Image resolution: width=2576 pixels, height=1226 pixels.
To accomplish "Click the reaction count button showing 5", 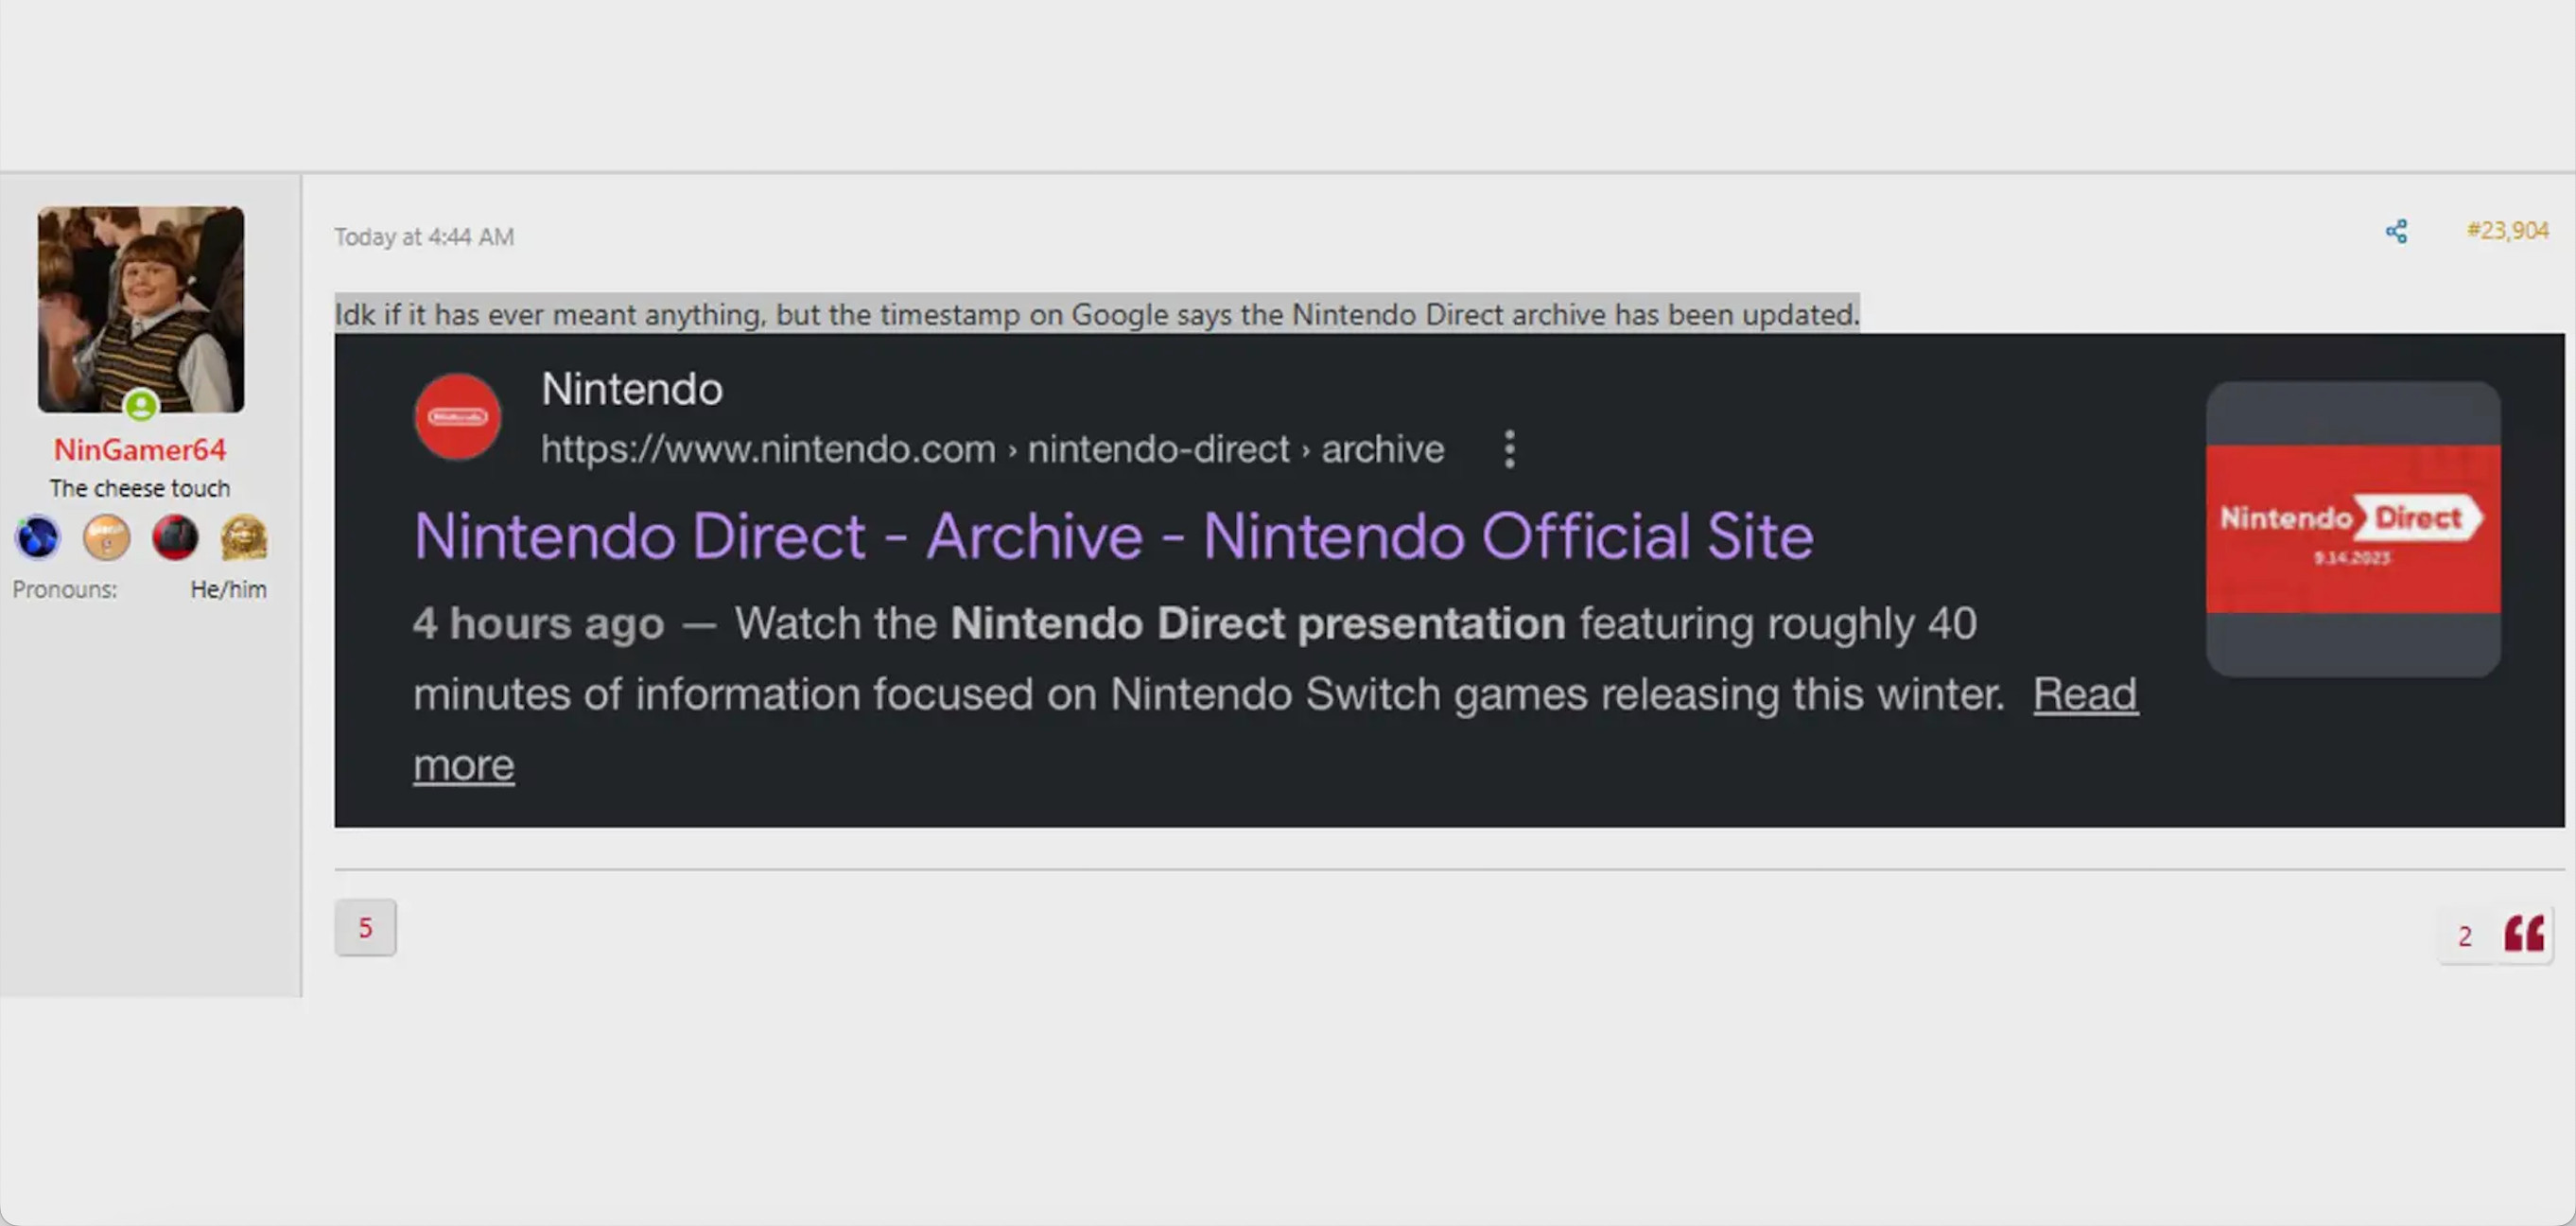I will [365, 927].
